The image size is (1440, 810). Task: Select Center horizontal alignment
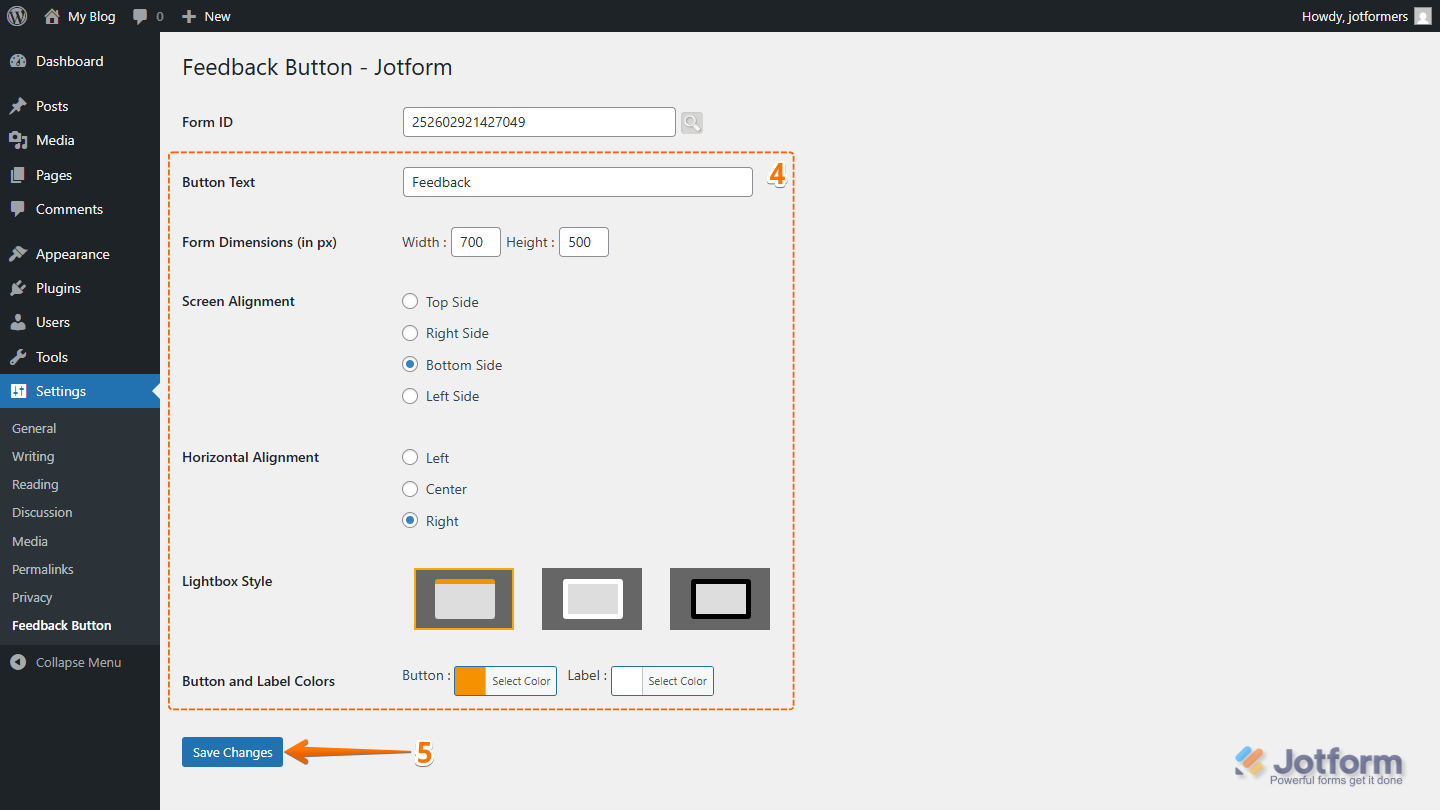coord(410,489)
